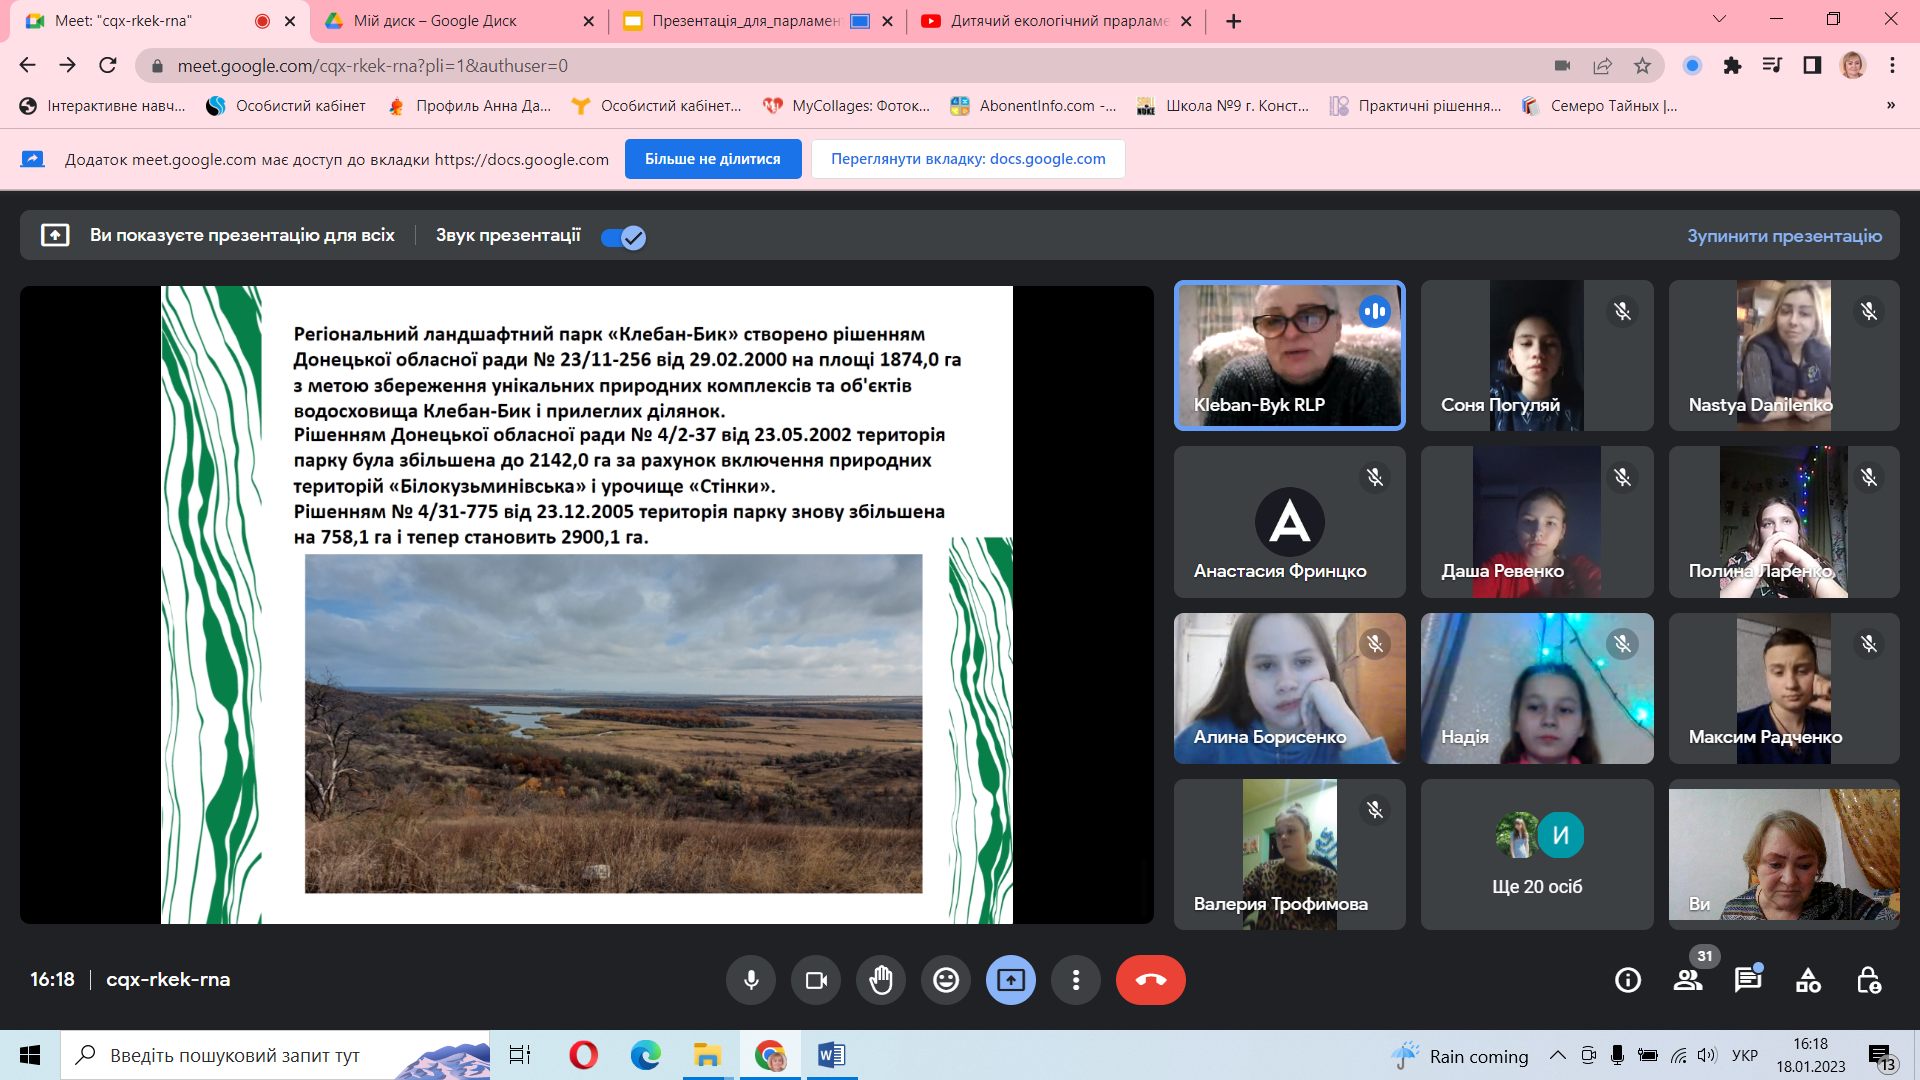Open Семеро Тайных bookmark
Screen dimensions: 1920x1080
point(1599,106)
